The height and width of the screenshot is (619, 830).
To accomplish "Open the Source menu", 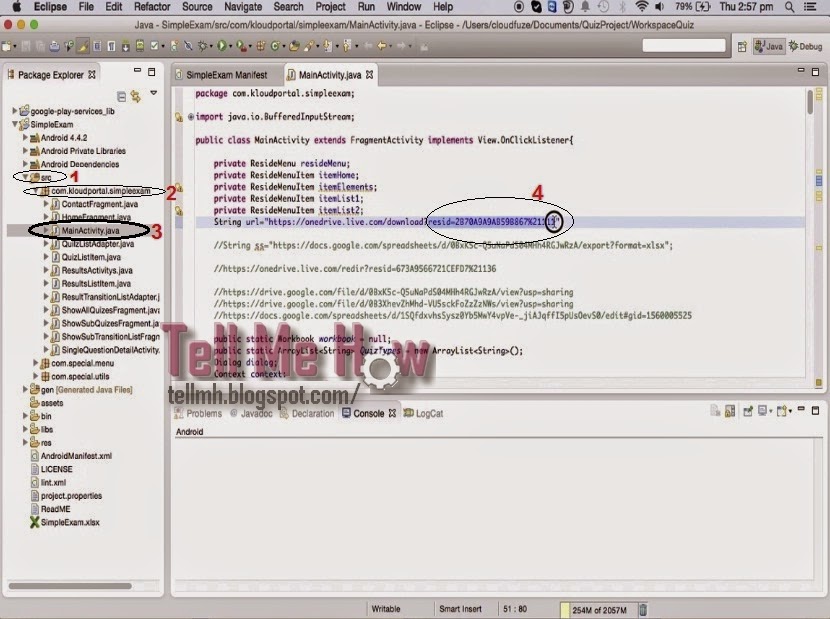I will [197, 7].
